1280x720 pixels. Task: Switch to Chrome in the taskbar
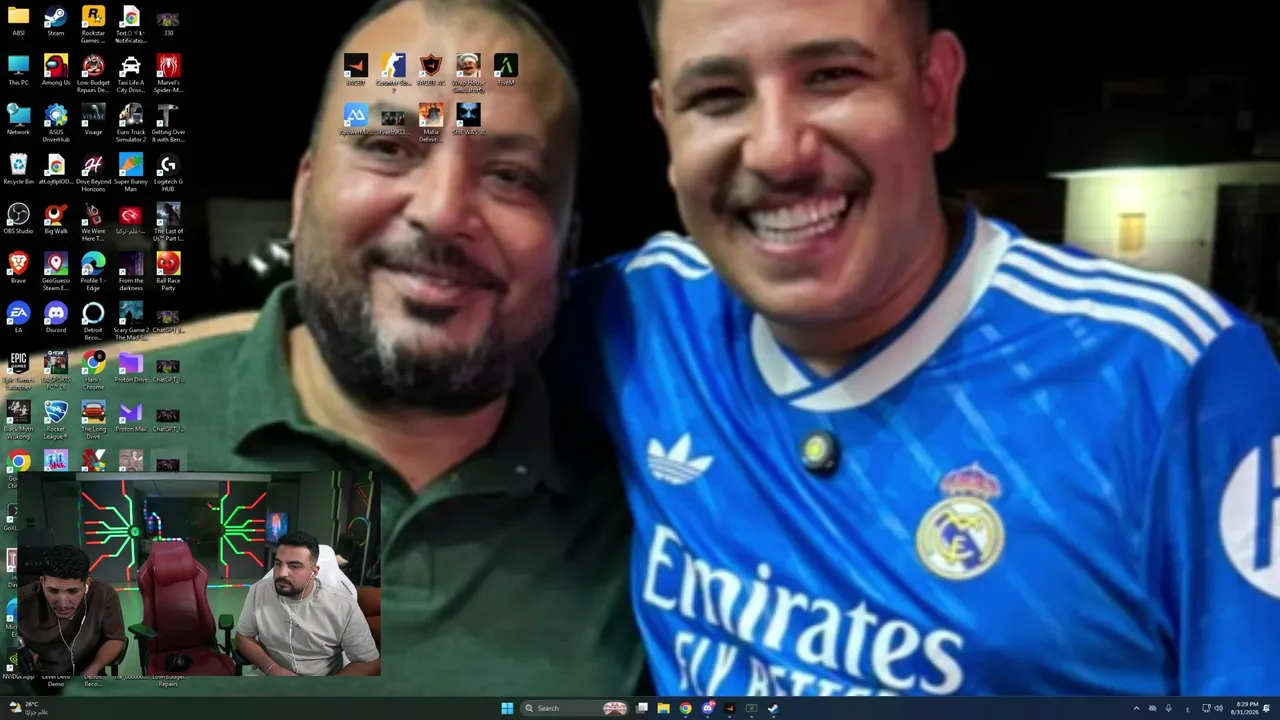coord(685,708)
